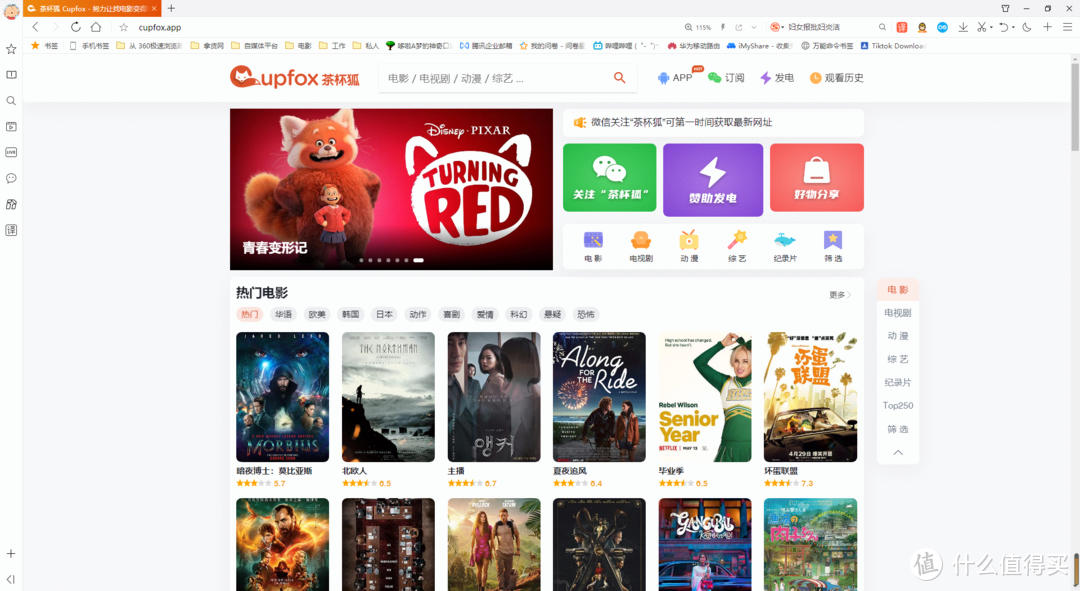Screen dimensions: 1080x591
Task: Open the Tiktok Download bookmark
Action: [893, 46]
